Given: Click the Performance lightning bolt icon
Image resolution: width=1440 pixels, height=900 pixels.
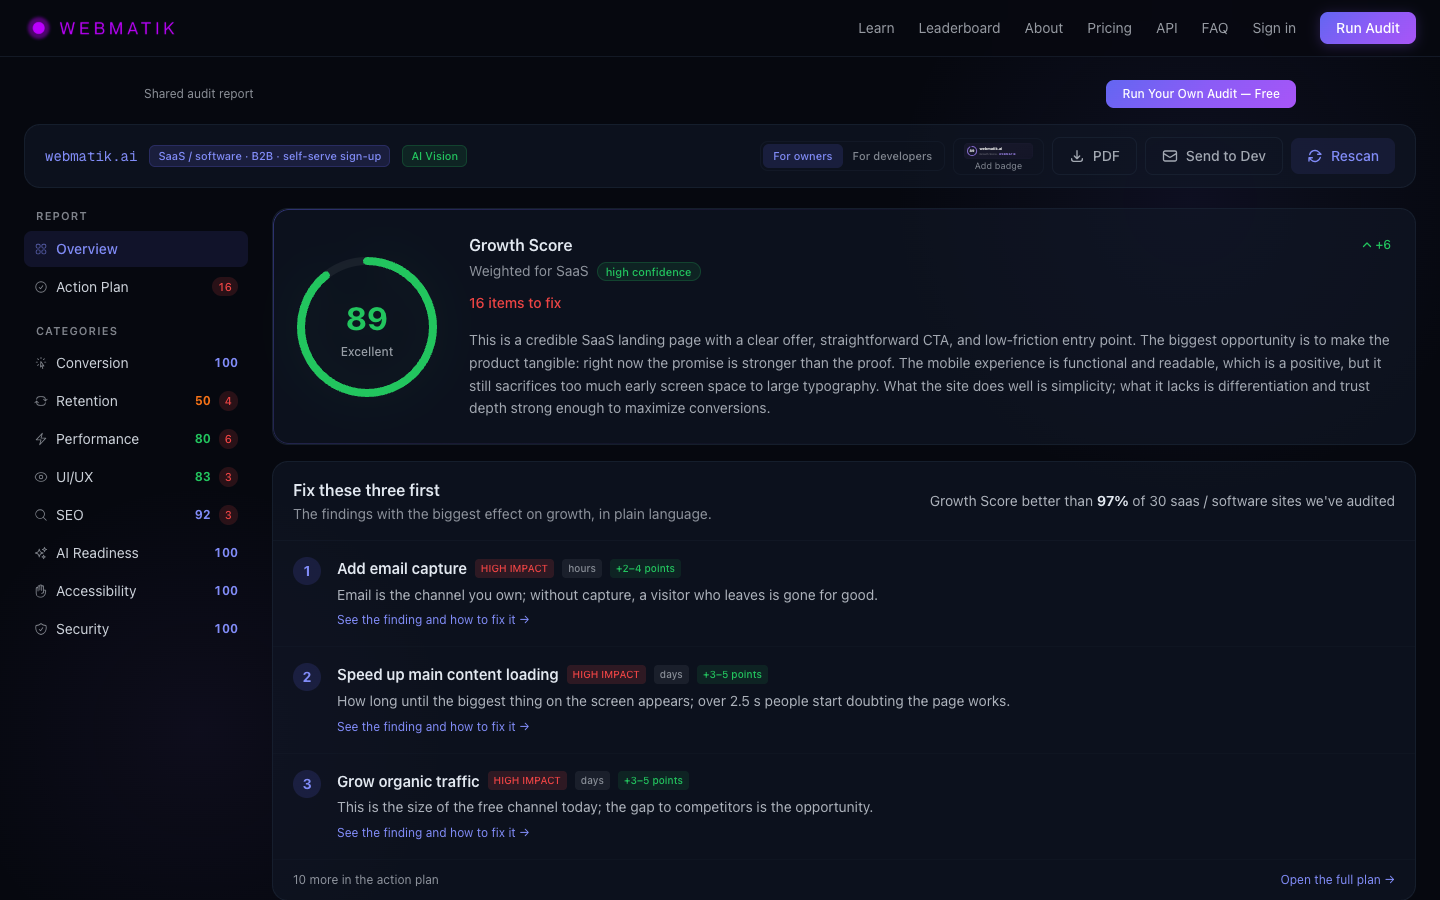Looking at the screenshot, I should pyautogui.click(x=41, y=439).
